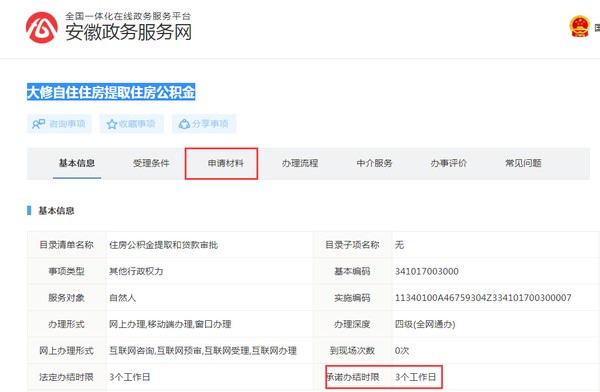The width and height of the screenshot is (600, 392).
Task: Click the 实施编码 label cell
Action: (352, 298)
